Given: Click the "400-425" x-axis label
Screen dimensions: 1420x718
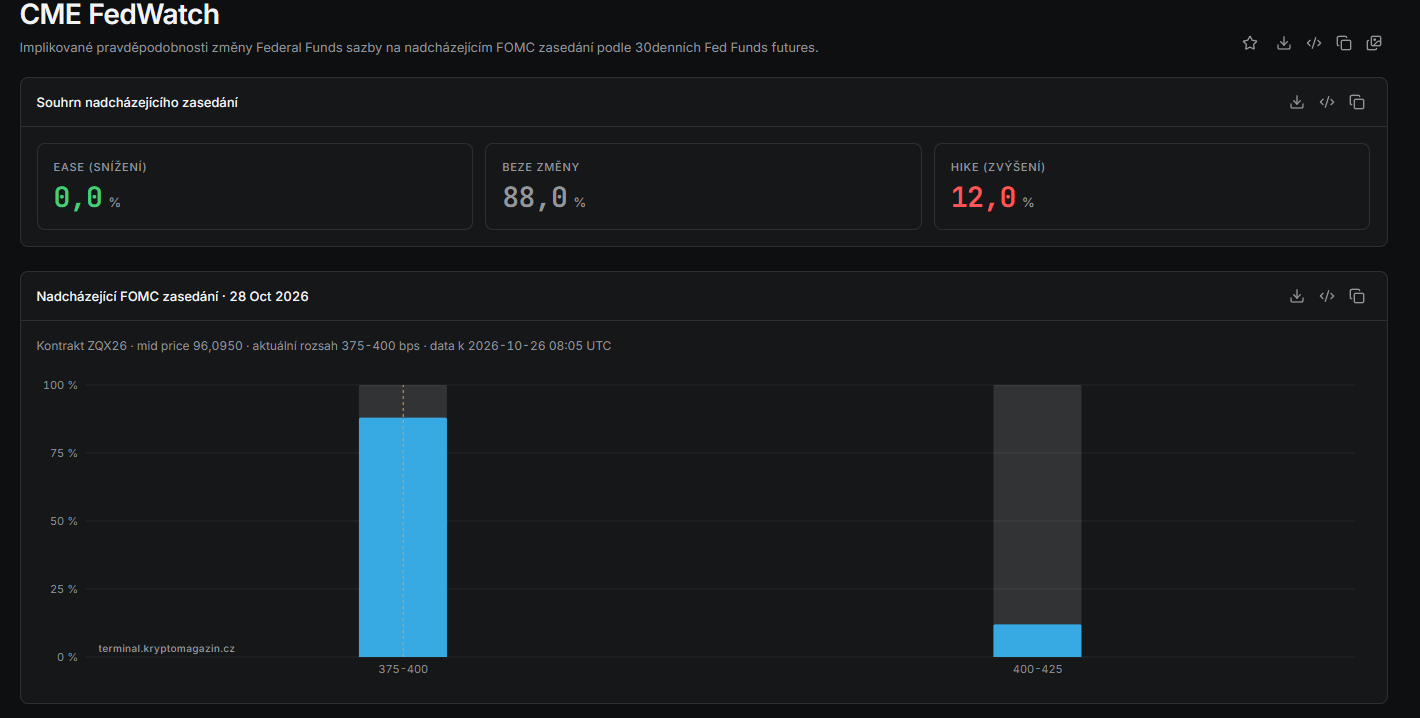Looking at the screenshot, I should point(1037,669).
